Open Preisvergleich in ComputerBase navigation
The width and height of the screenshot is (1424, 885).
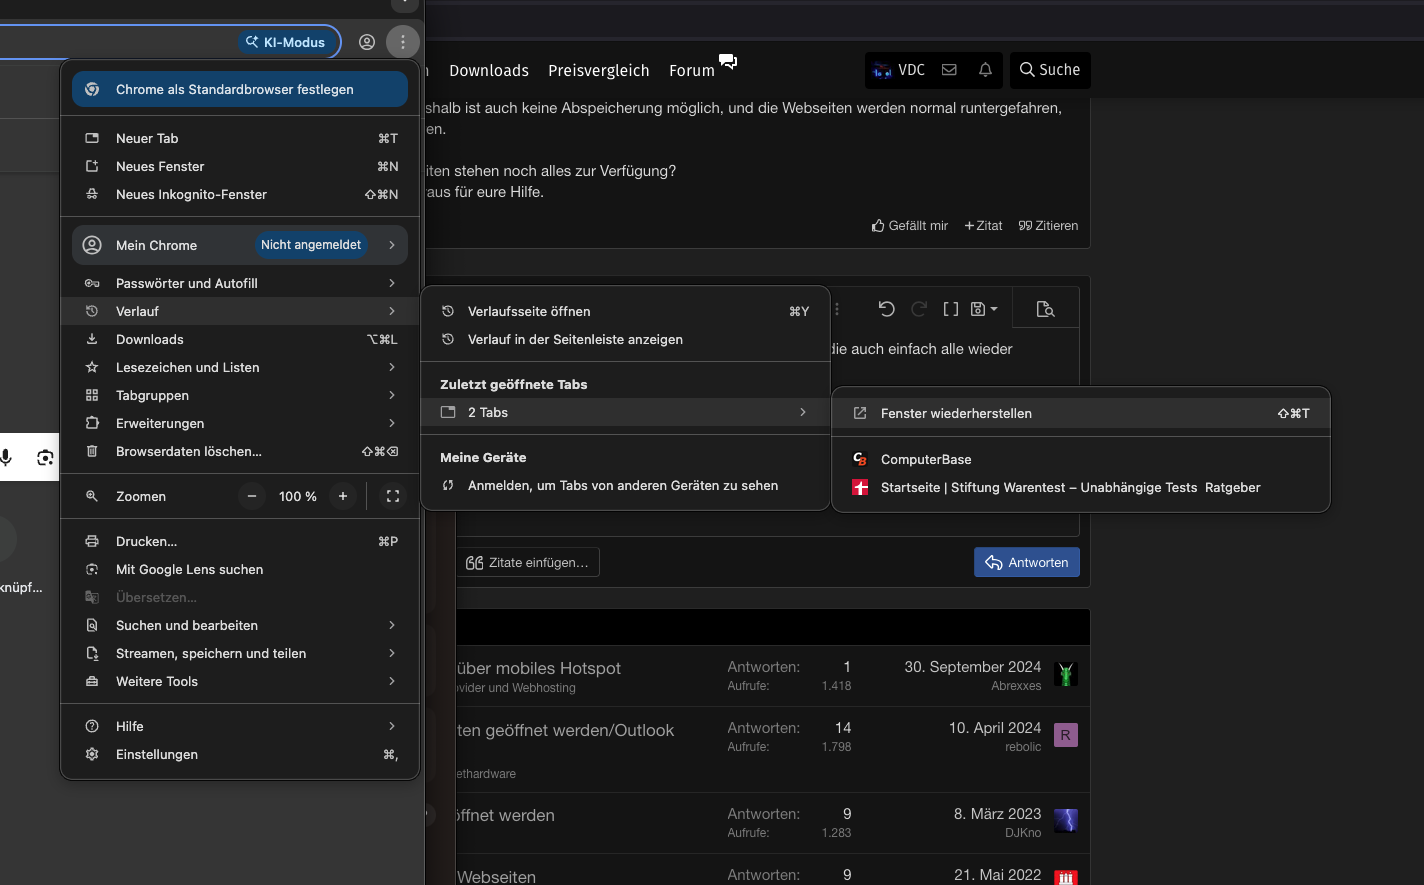pyautogui.click(x=599, y=70)
